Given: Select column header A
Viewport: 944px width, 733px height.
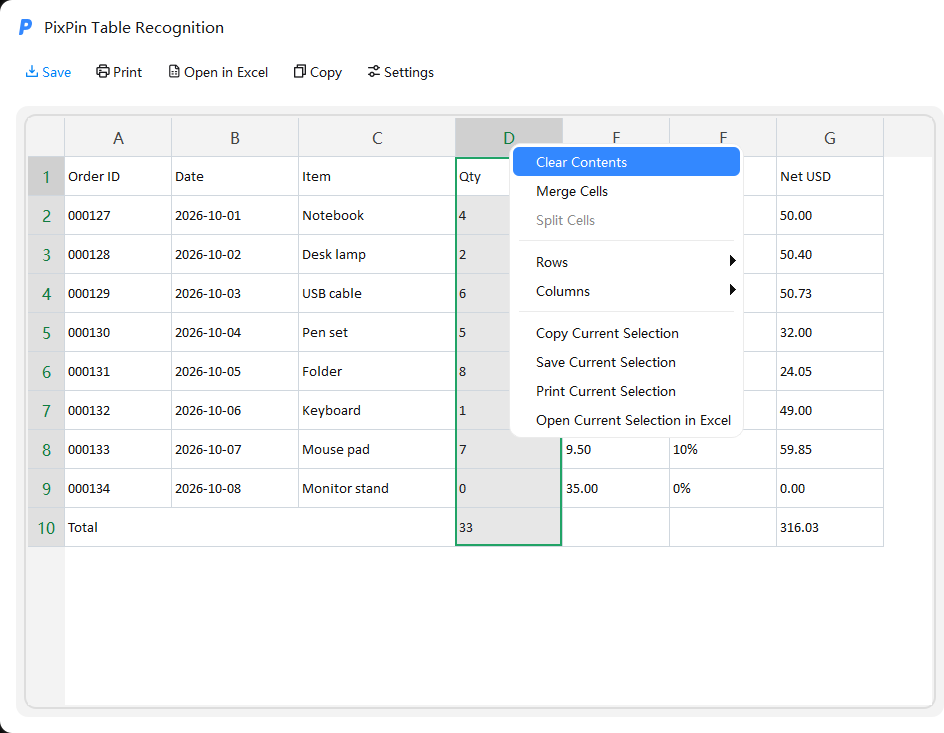Looking at the screenshot, I should tap(118, 138).
